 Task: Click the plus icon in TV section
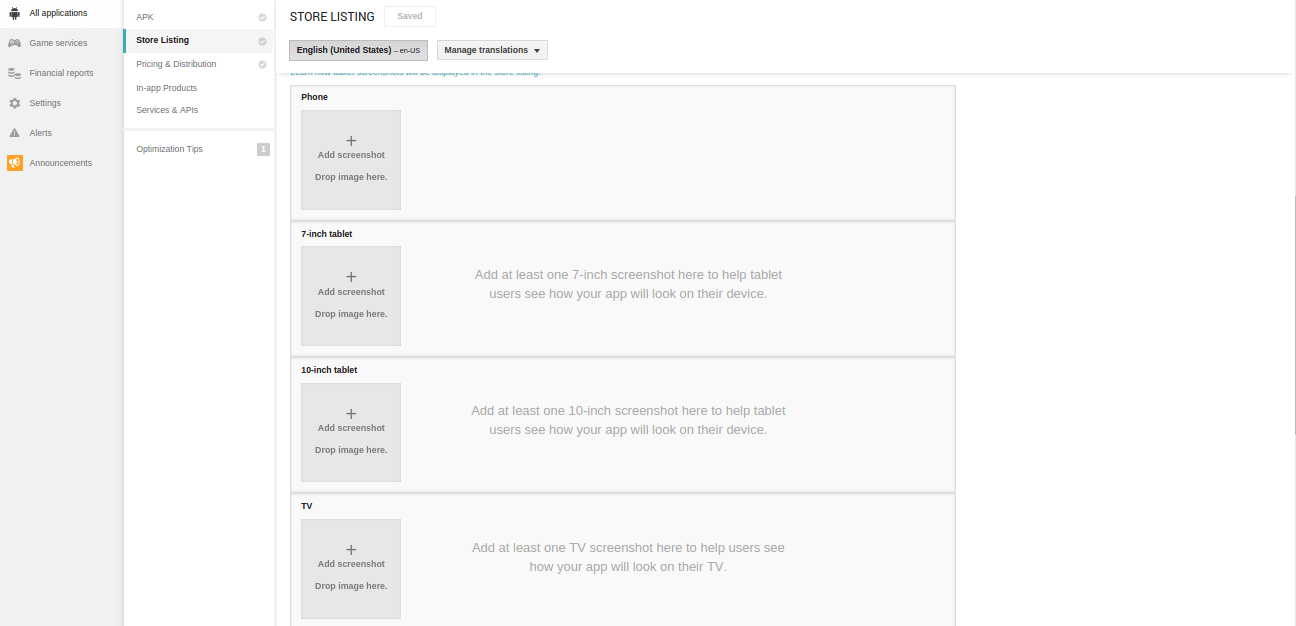pos(351,549)
